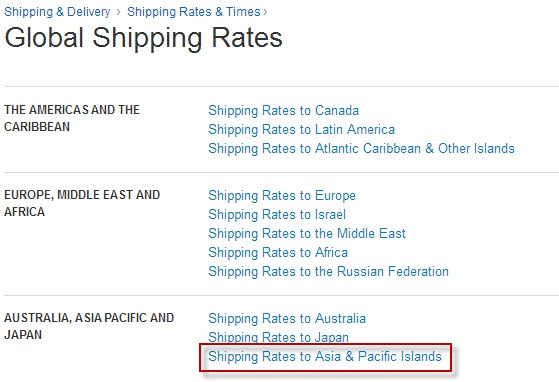View Shipping Rates to Australia
The height and width of the screenshot is (382, 559).
click(287, 318)
